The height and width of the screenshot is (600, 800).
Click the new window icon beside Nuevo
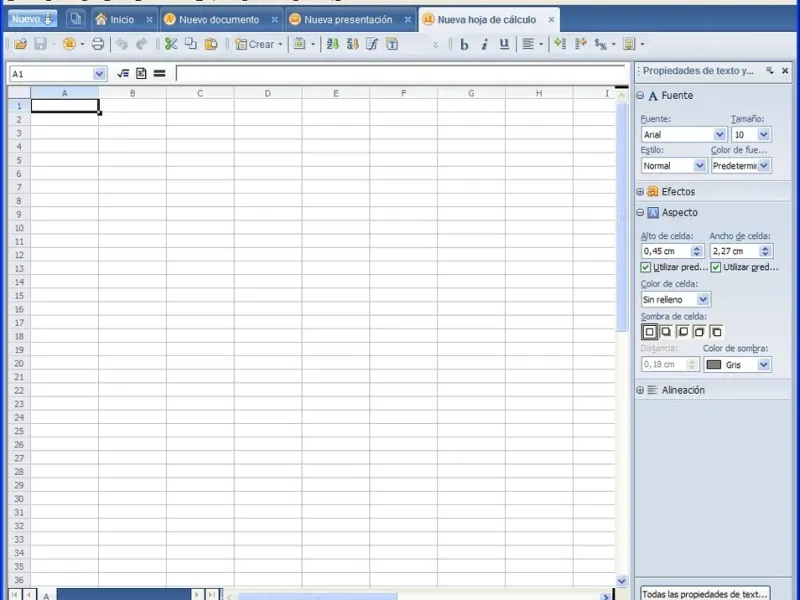(76, 19)
